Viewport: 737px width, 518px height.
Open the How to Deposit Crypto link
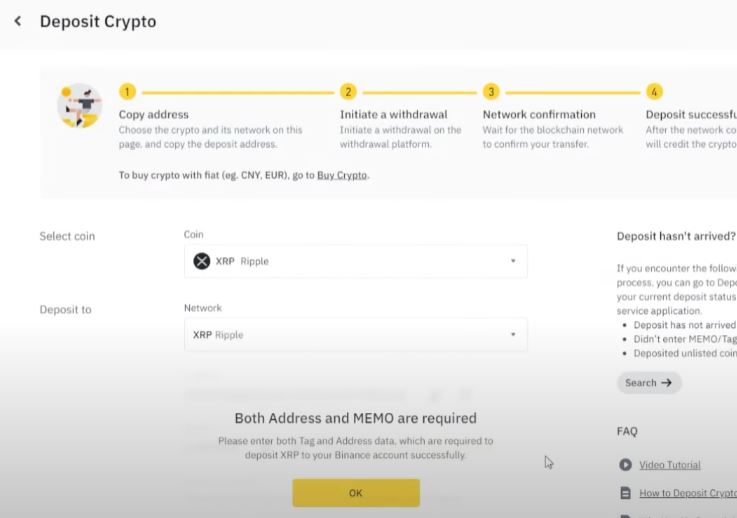point(687,493)
